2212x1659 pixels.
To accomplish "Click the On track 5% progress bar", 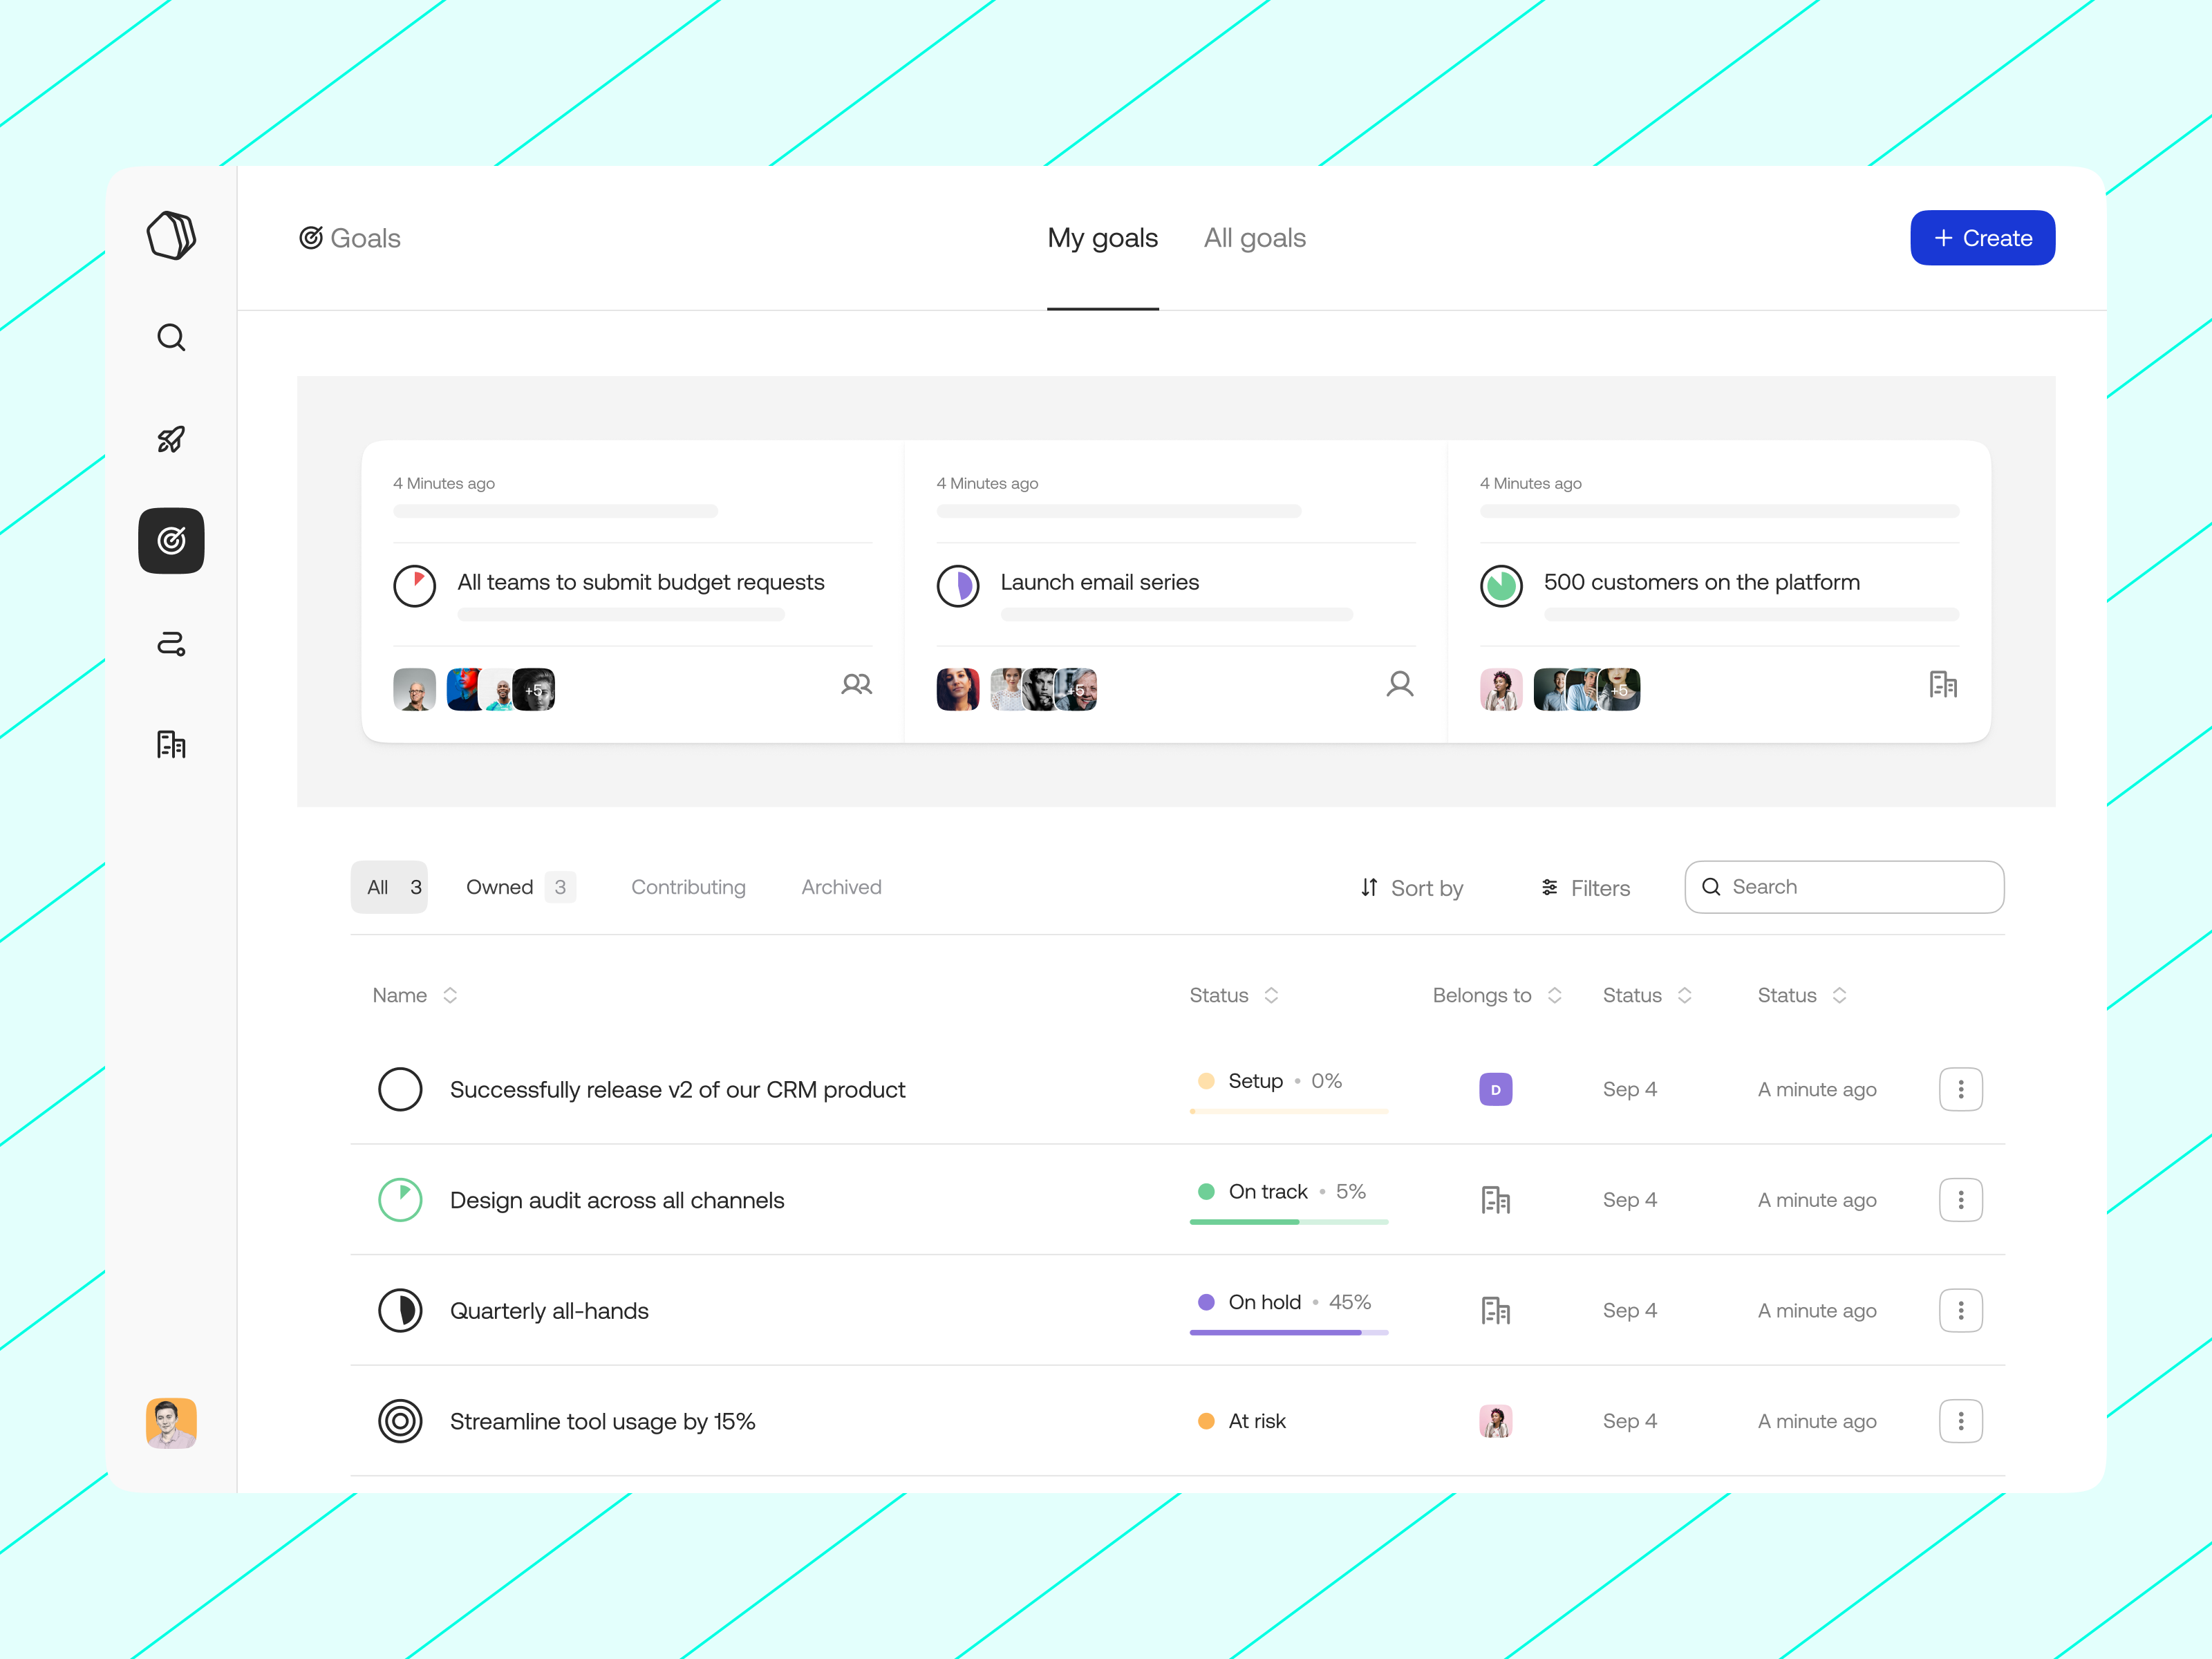I will point(1288,1222).
